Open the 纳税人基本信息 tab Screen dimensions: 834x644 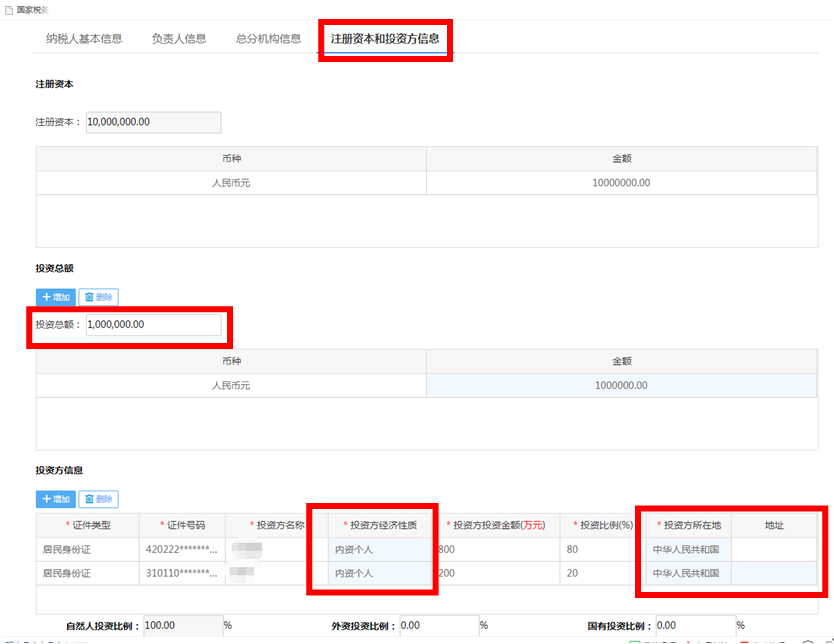coord(84,39)
